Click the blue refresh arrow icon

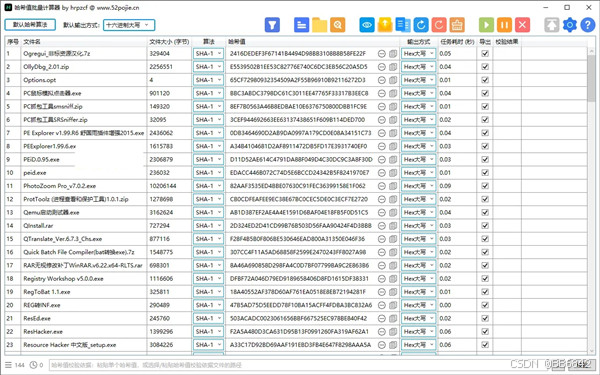(421, 25)
